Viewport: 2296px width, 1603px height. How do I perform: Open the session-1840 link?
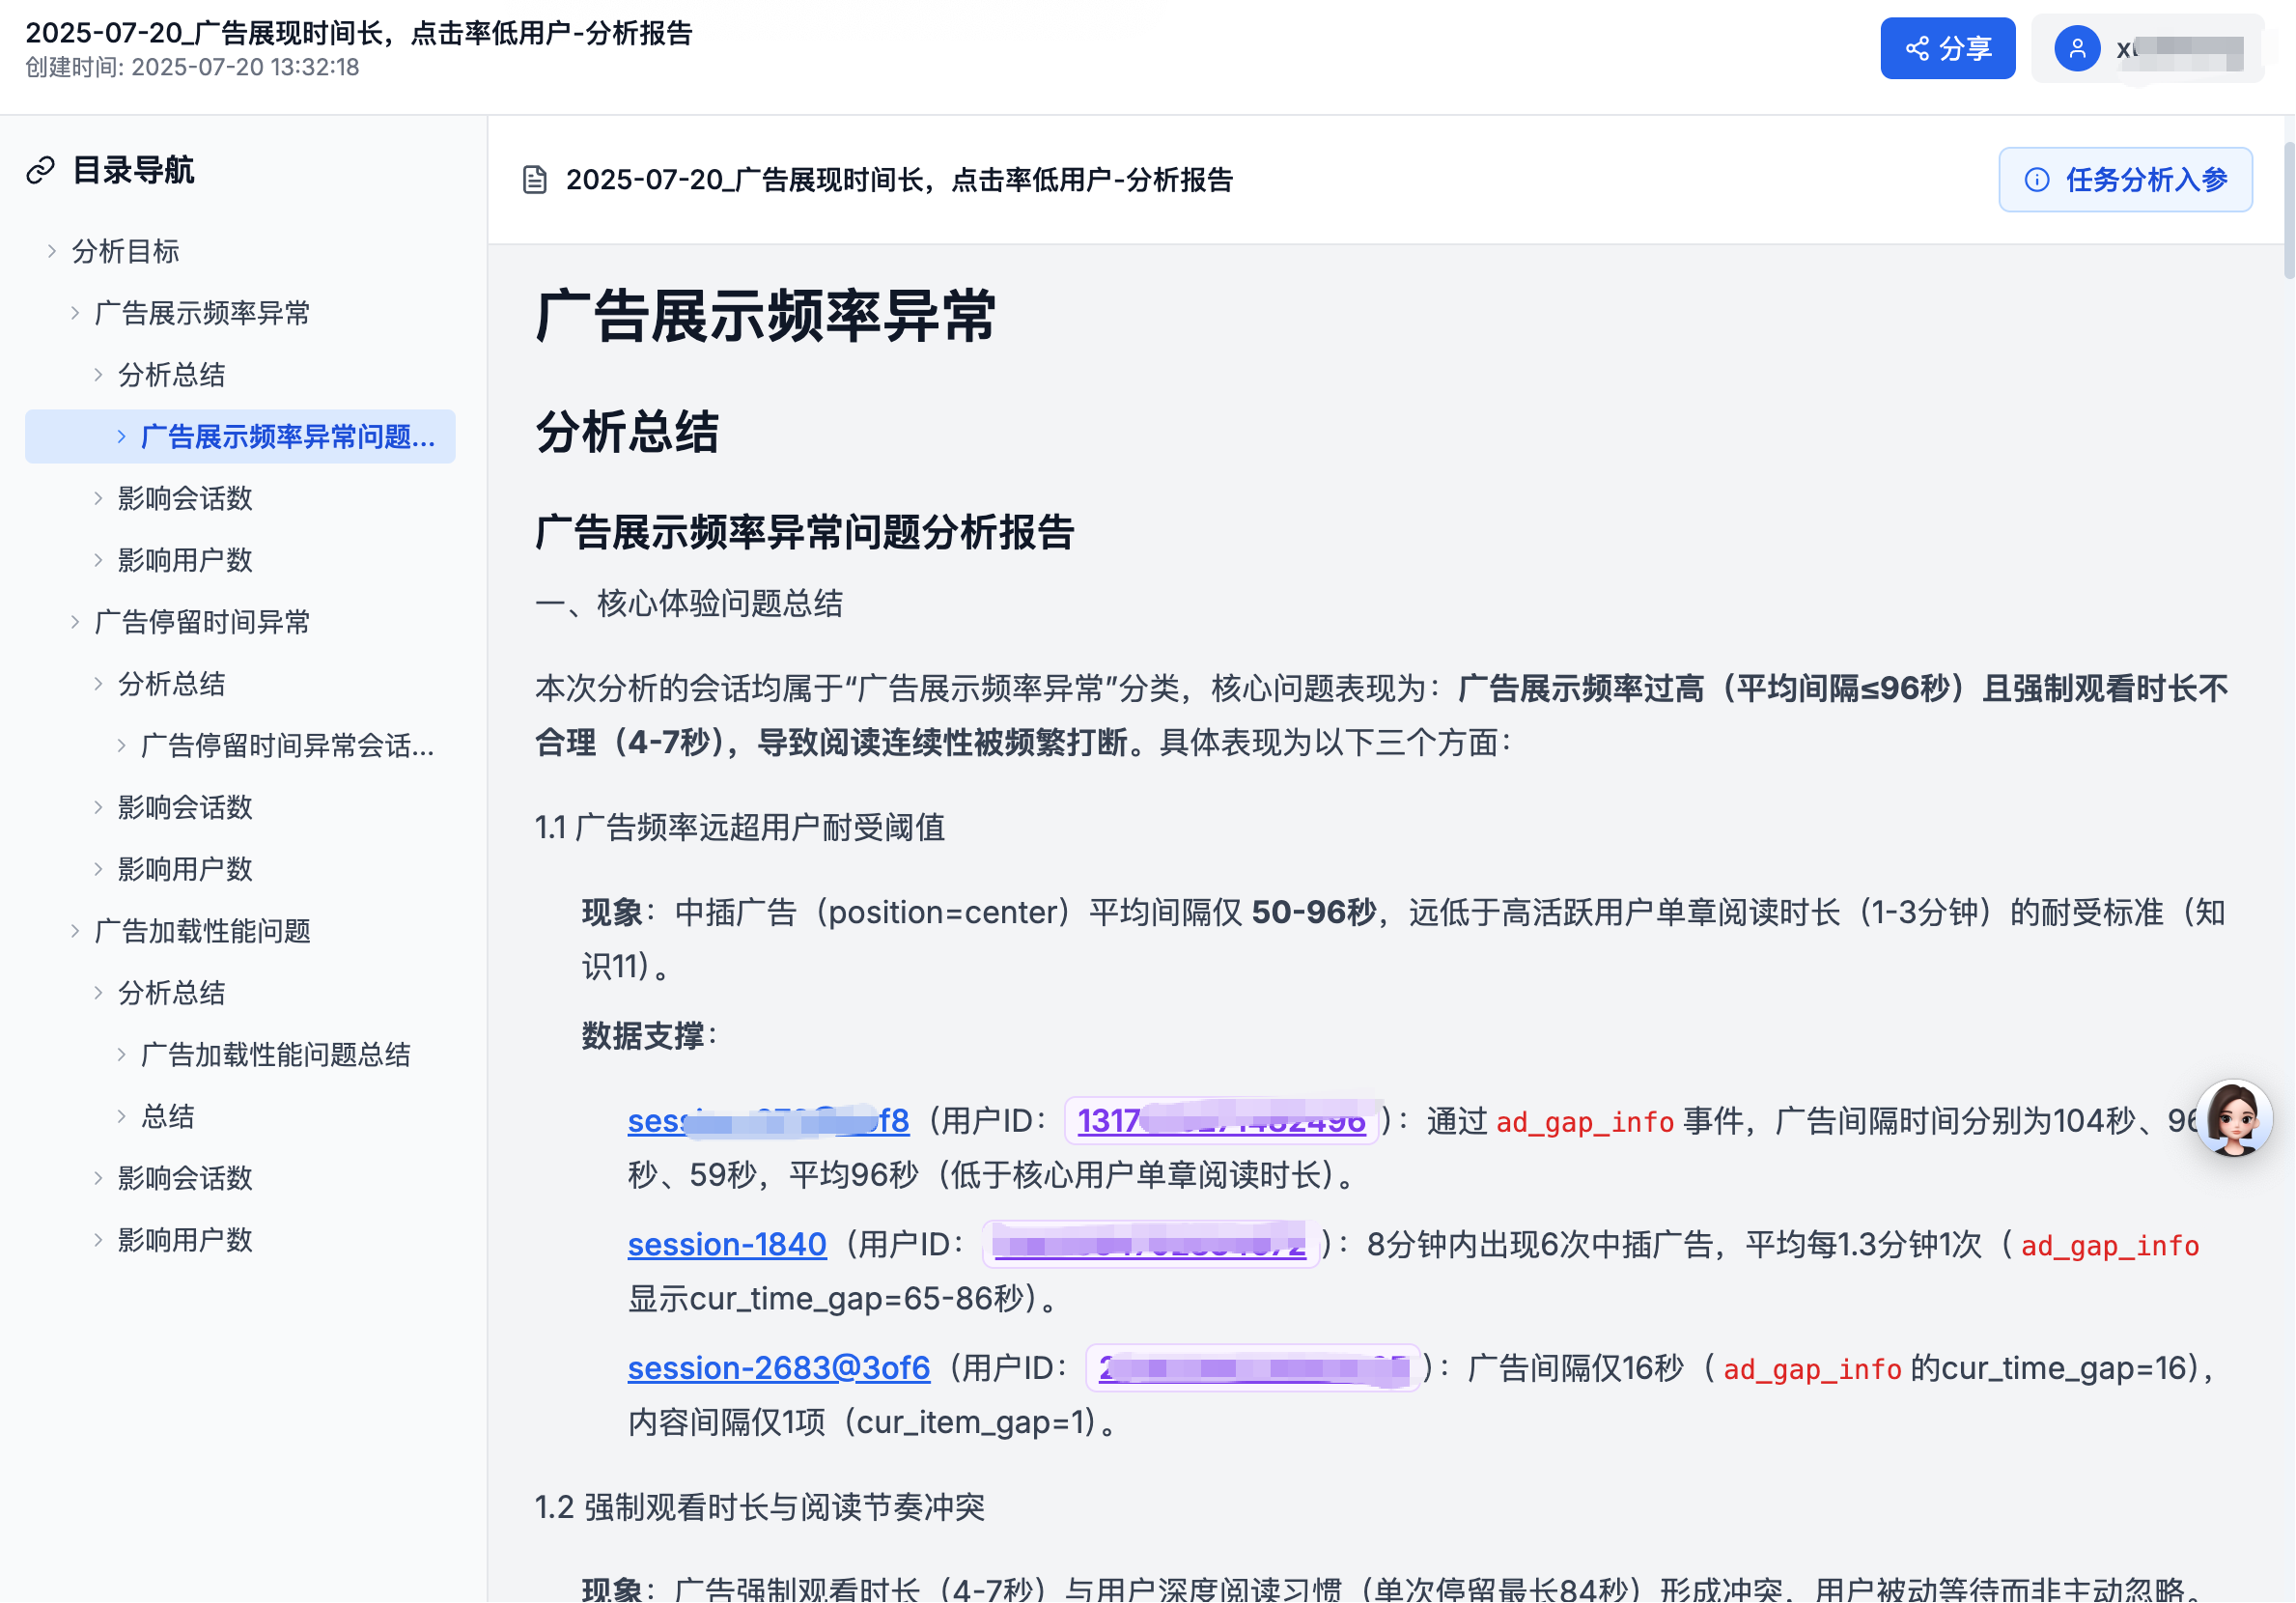pyautogui.click(x=727, y=1244)
